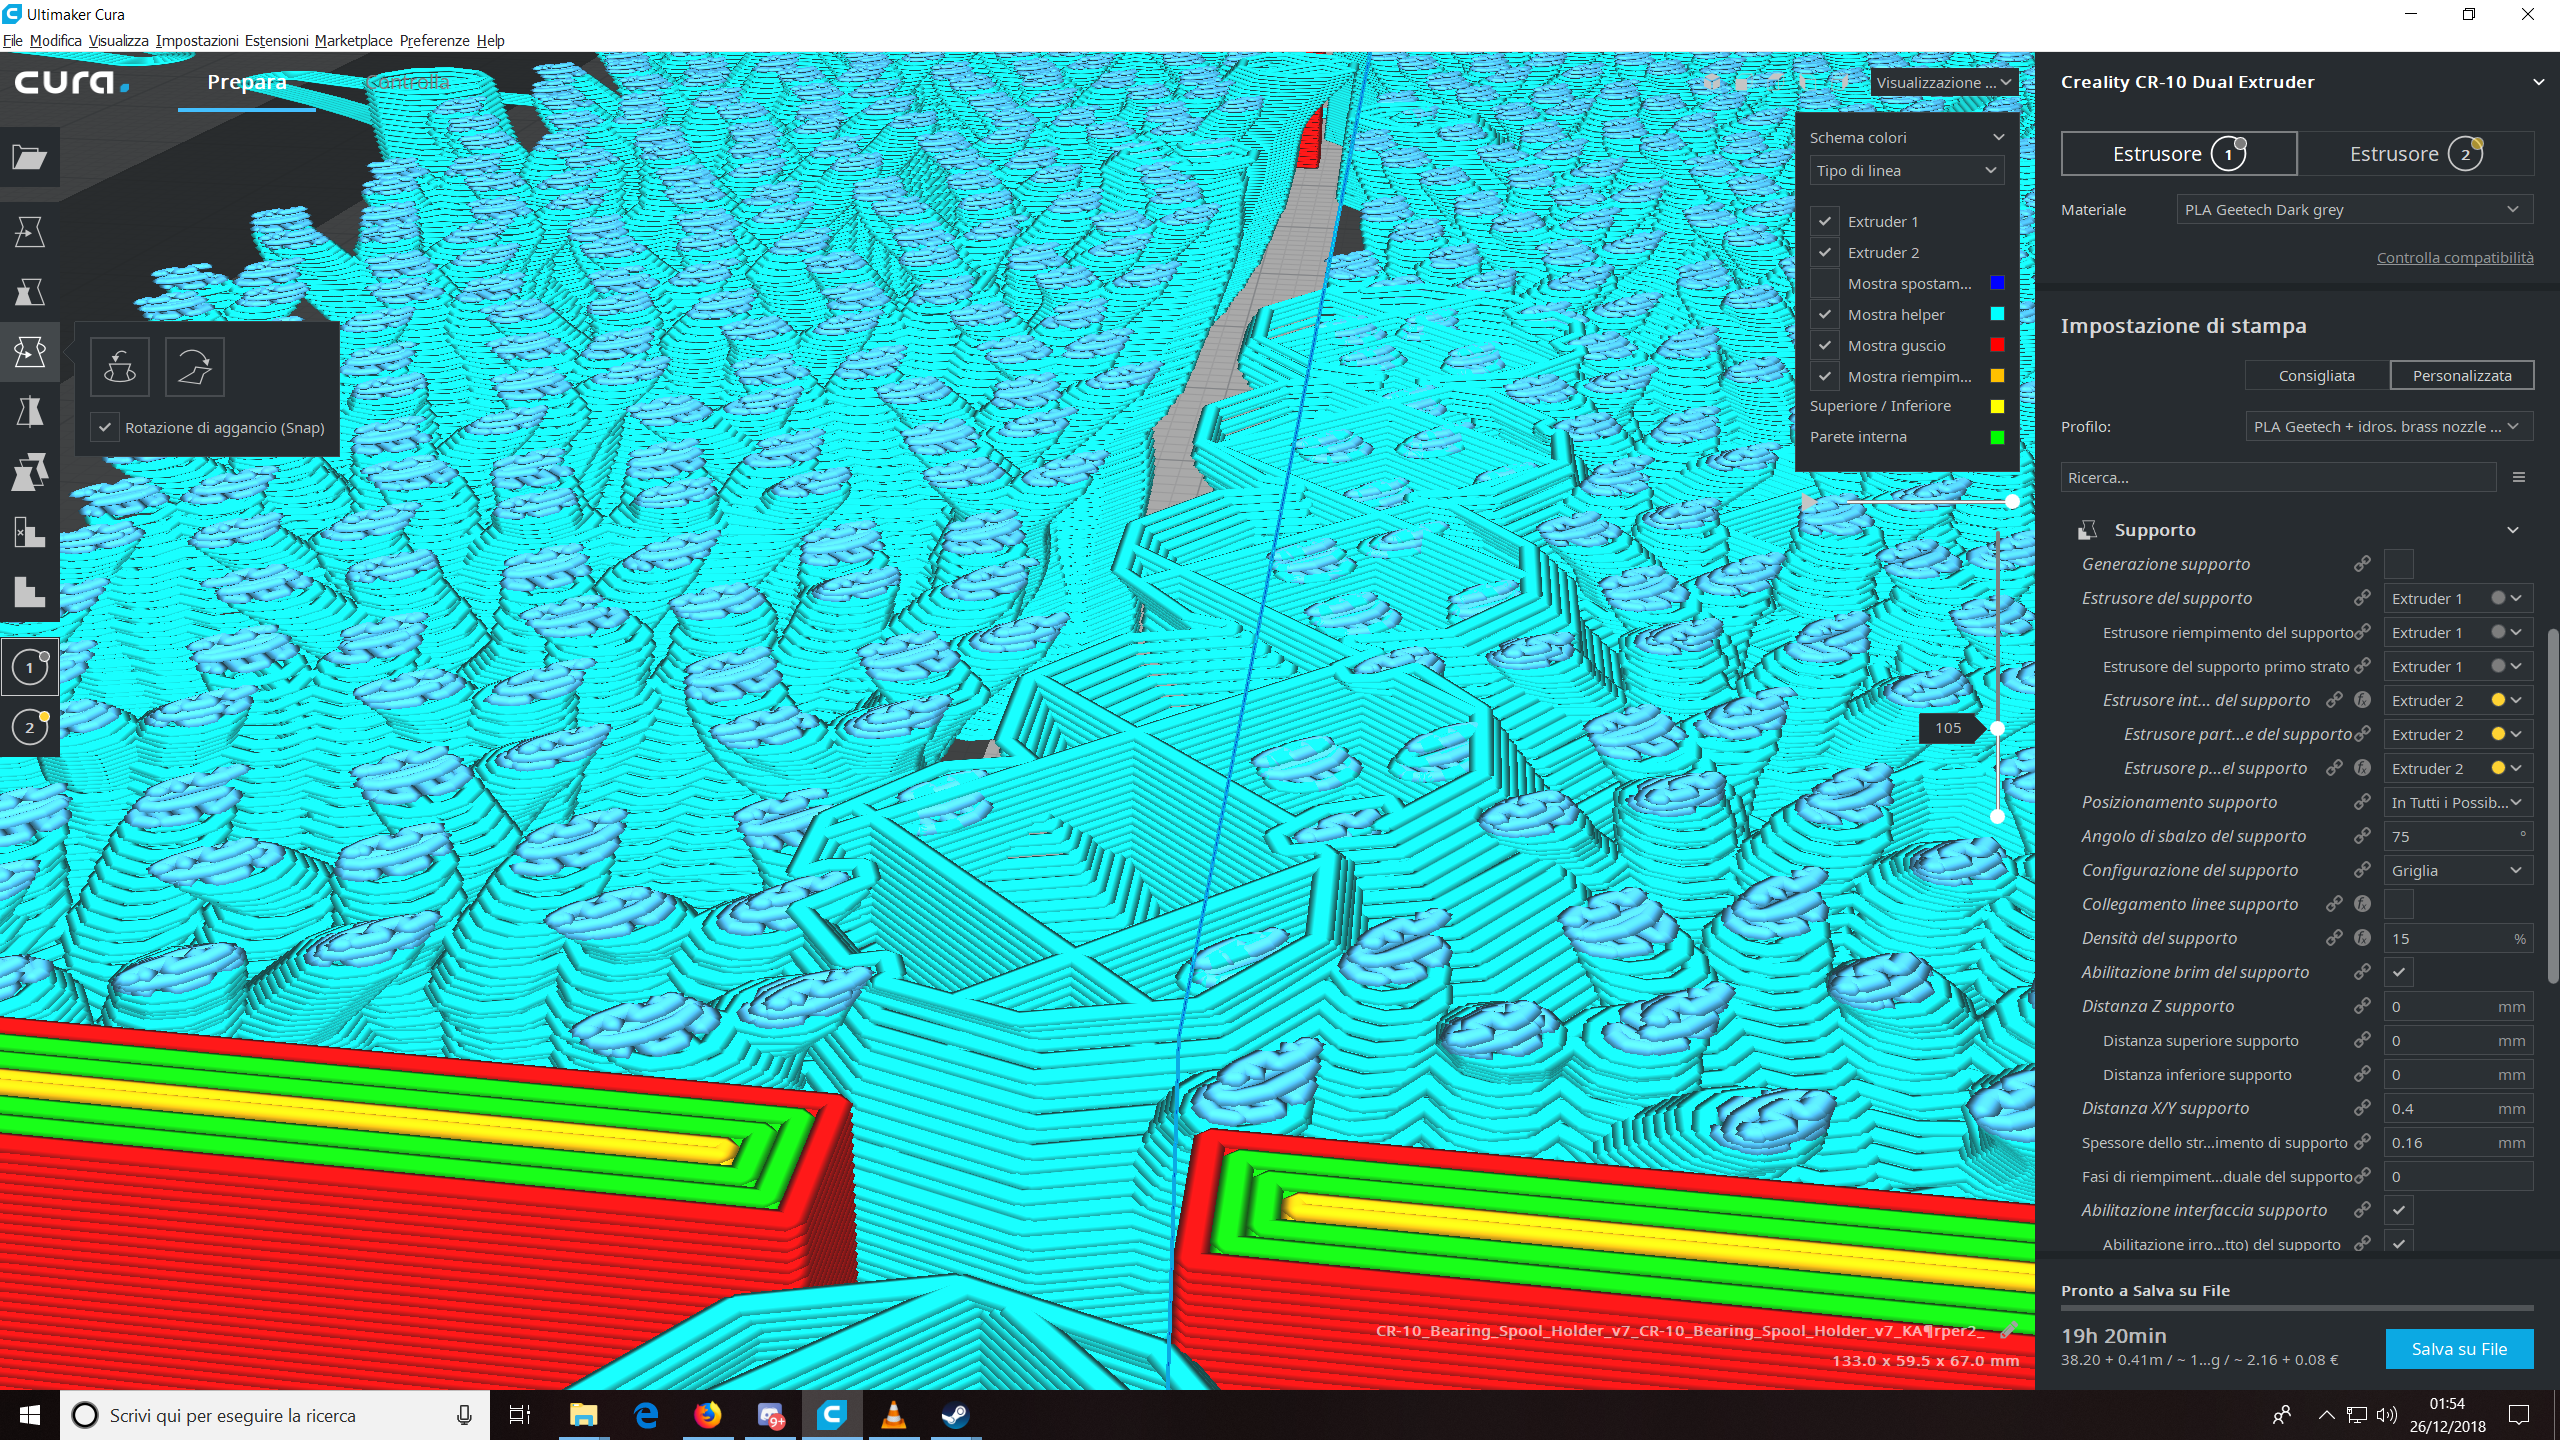Select the Move tool in left toolbar

[30, 232]
